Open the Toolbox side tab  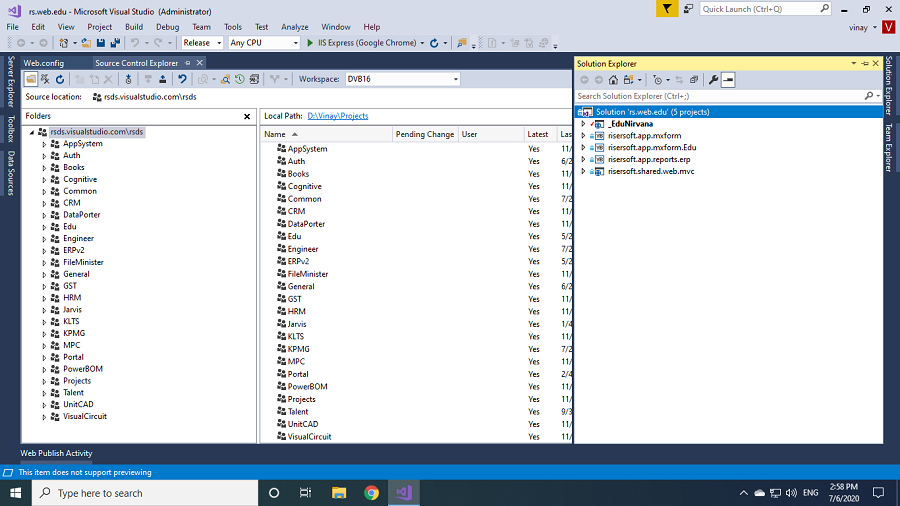point(10,129)
